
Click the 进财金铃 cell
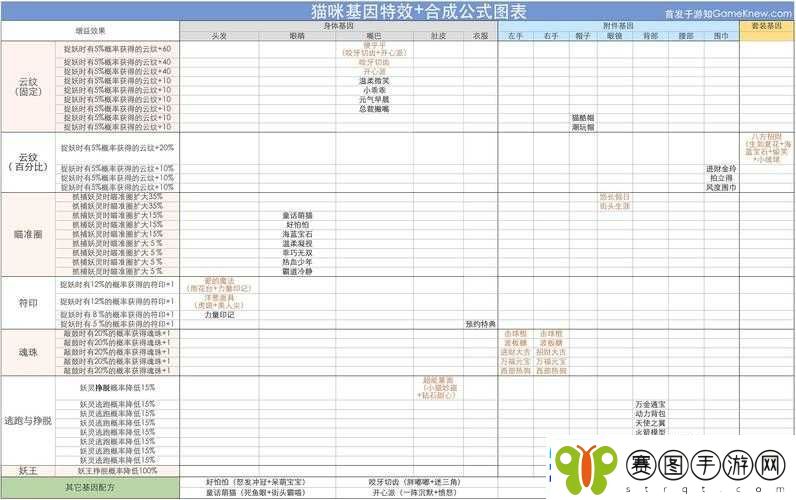(721, 169)
